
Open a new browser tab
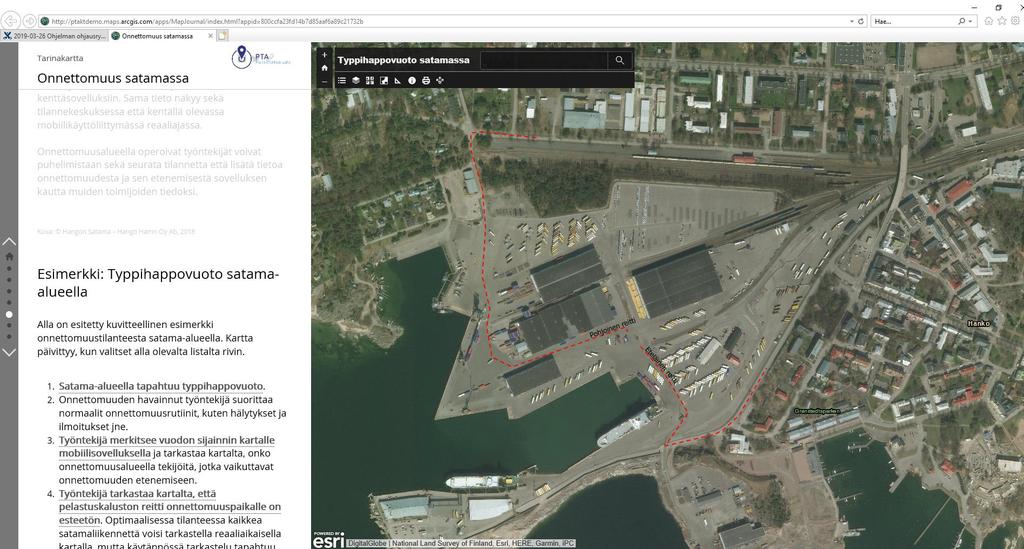point(223,36)
